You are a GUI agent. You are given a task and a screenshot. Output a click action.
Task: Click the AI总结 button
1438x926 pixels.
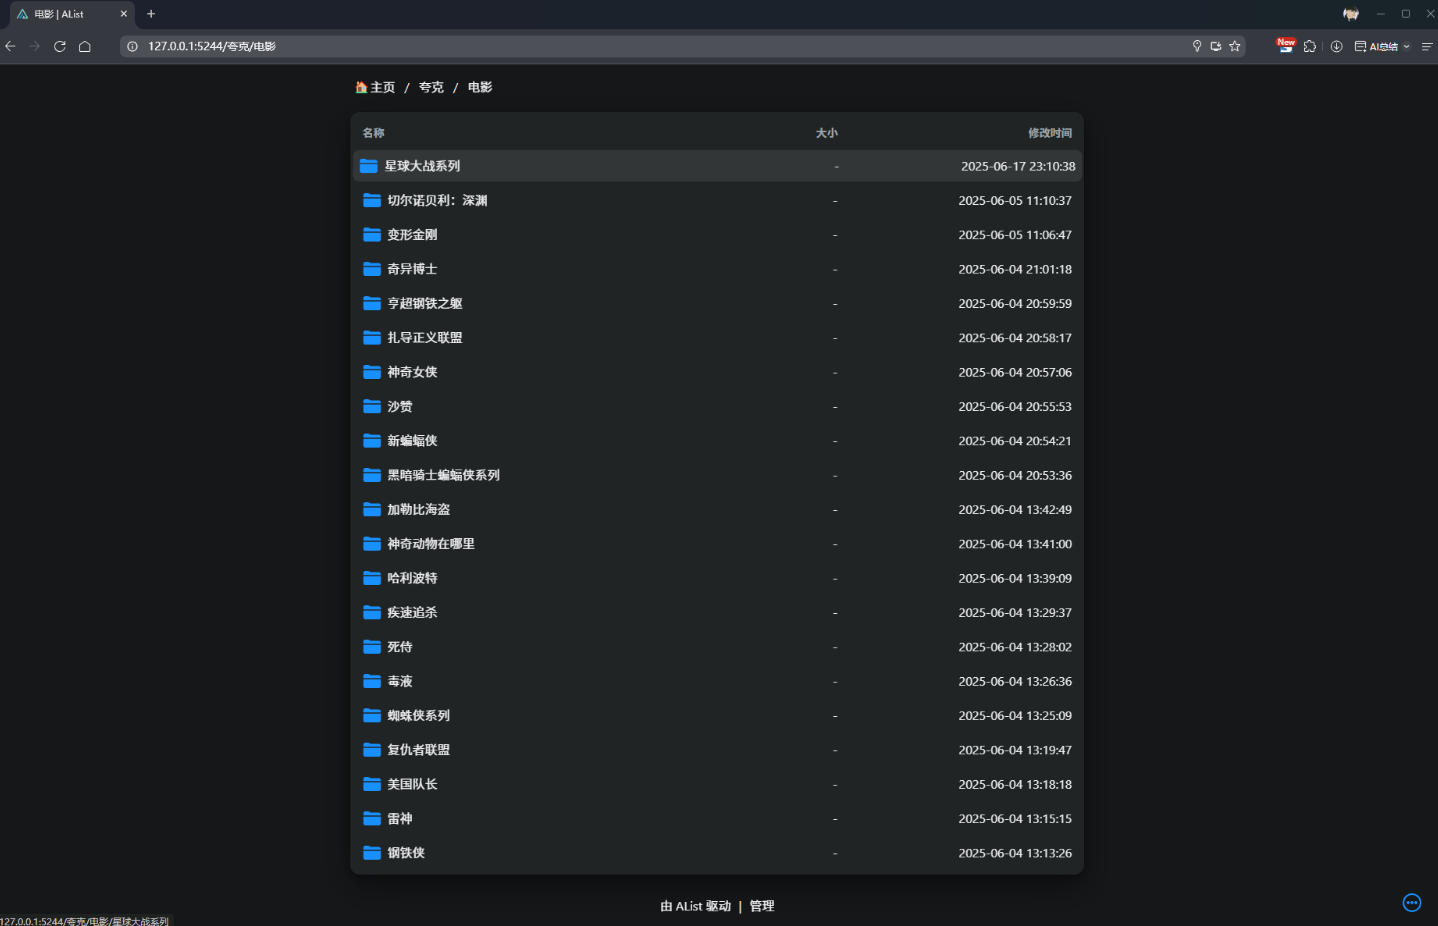(x=1377, y=46)
